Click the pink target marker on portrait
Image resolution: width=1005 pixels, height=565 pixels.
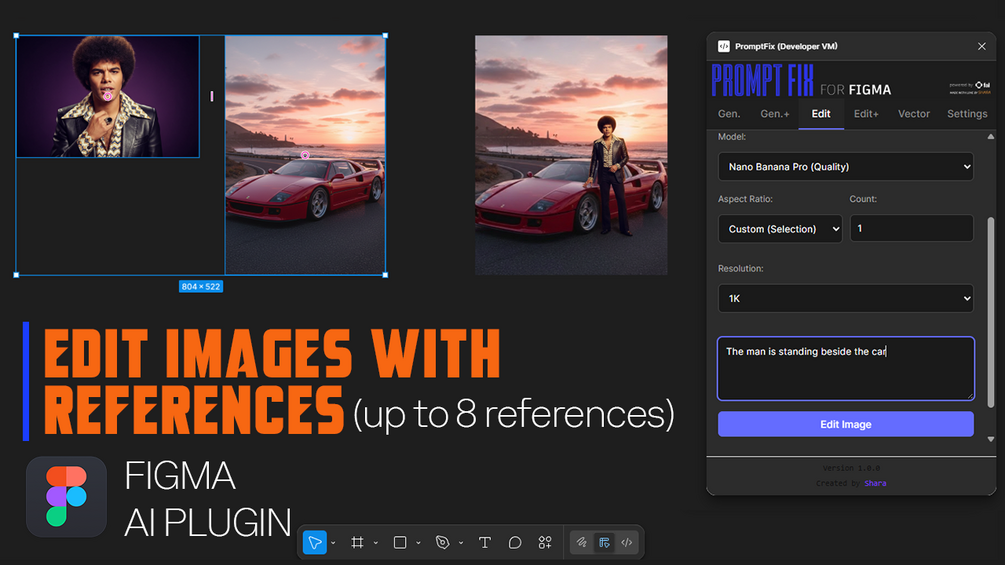pyautogui.click(x=108, y=96)
